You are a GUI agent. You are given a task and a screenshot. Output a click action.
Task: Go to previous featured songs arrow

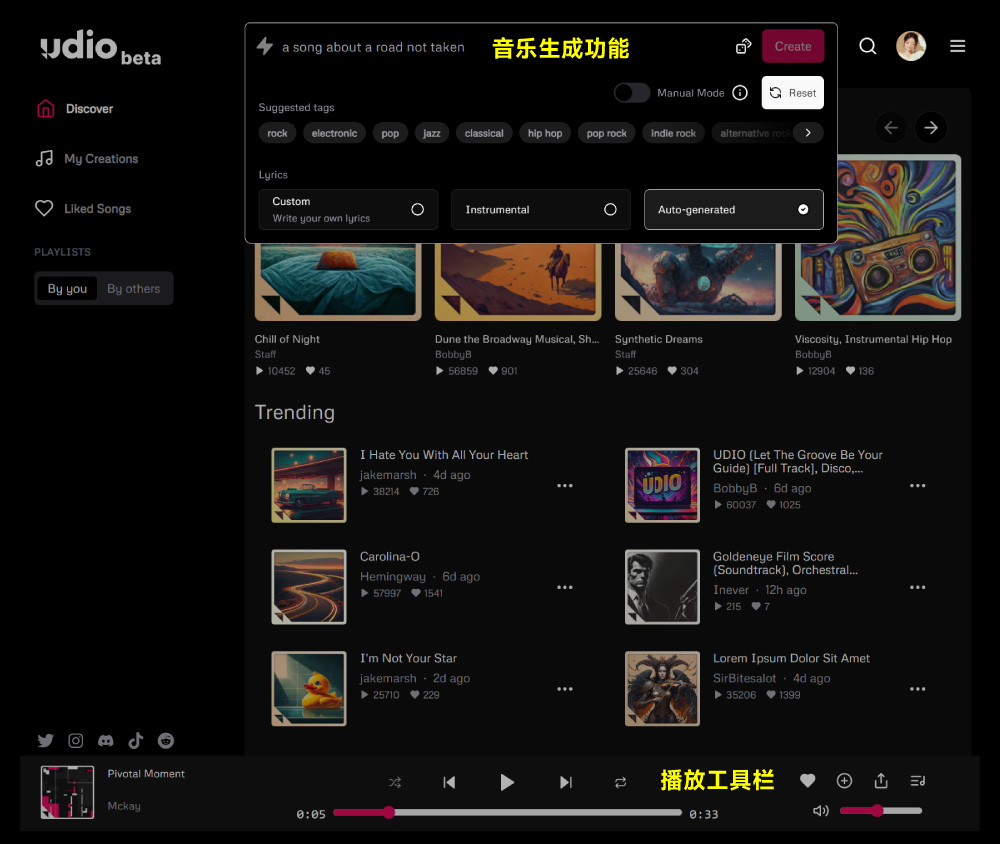[x=891, y=128]
